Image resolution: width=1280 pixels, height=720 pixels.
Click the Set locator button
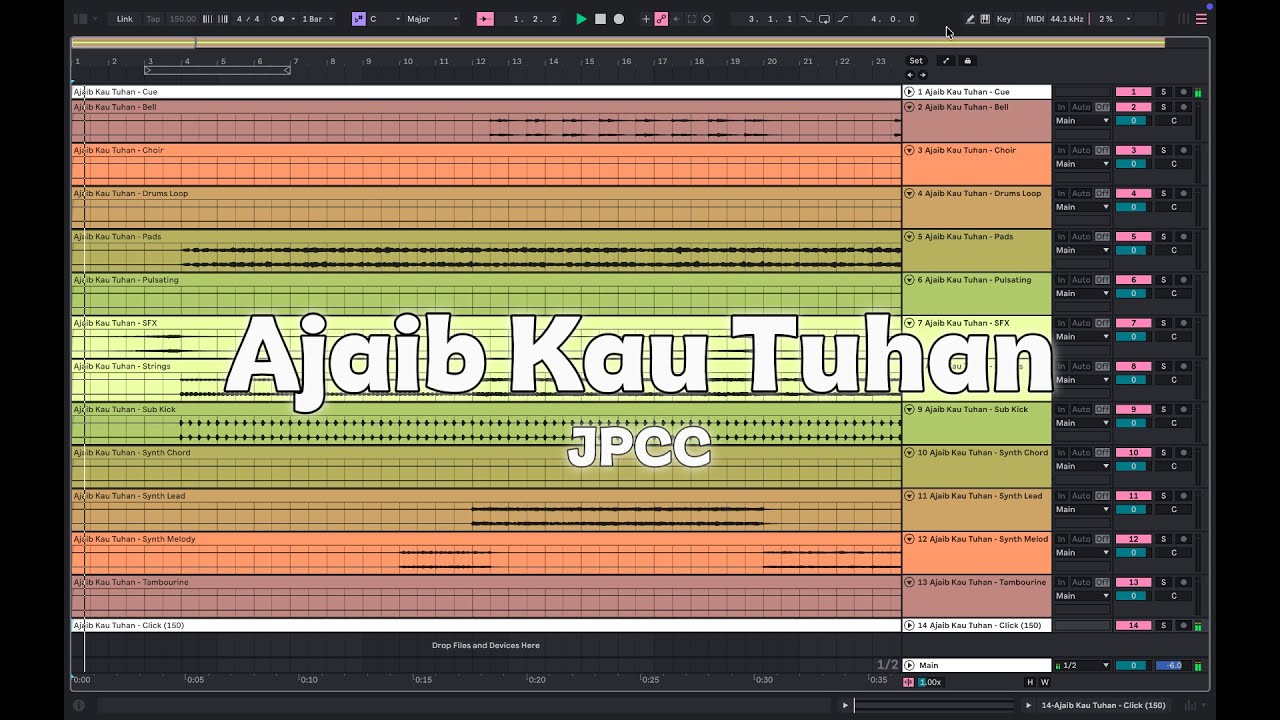pyautogui.click(x=916, y=61)
